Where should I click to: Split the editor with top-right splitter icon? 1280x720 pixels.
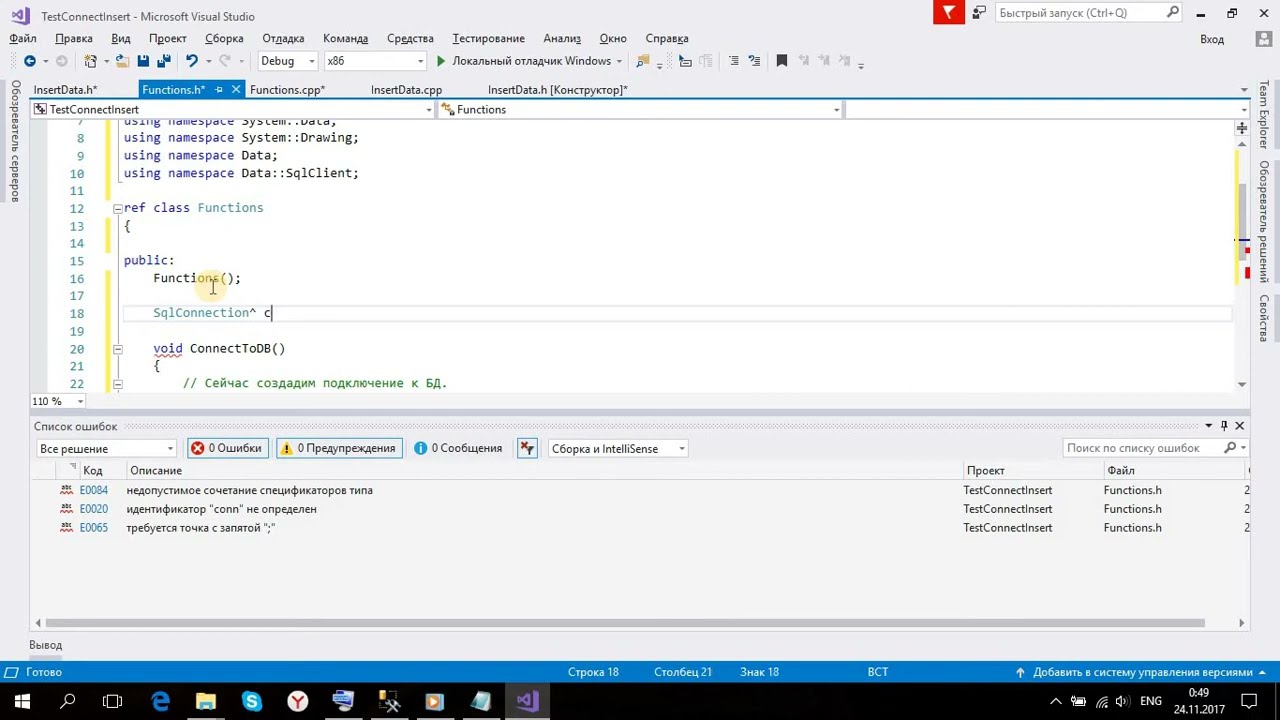(1241, 128)
